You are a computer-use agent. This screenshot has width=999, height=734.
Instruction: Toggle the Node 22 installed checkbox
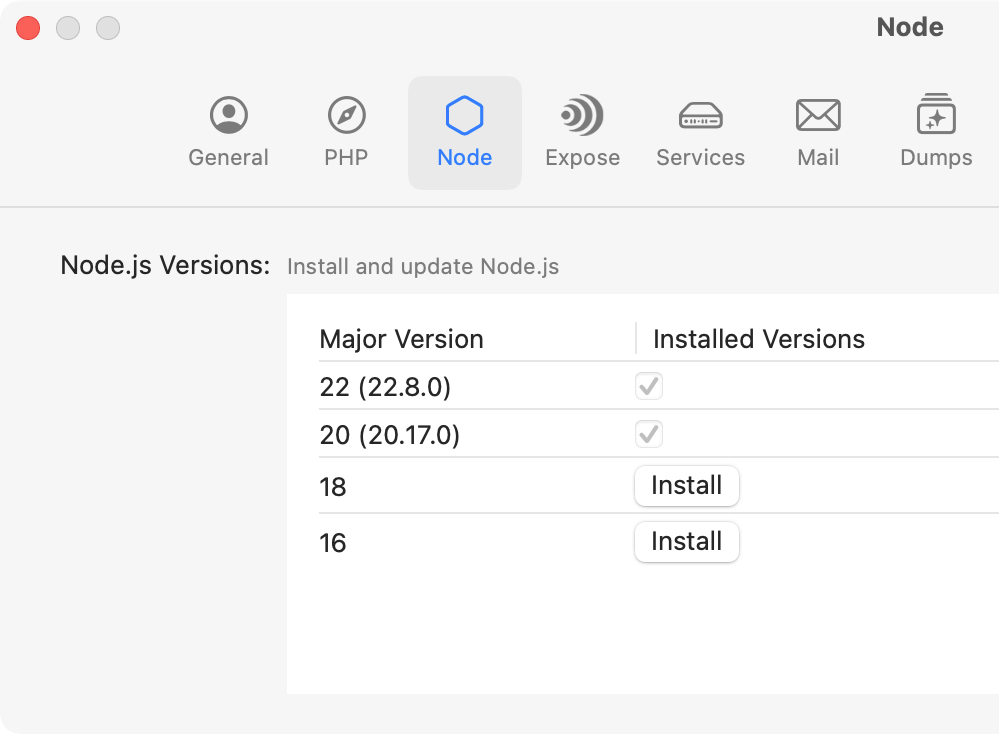[649, 386]
